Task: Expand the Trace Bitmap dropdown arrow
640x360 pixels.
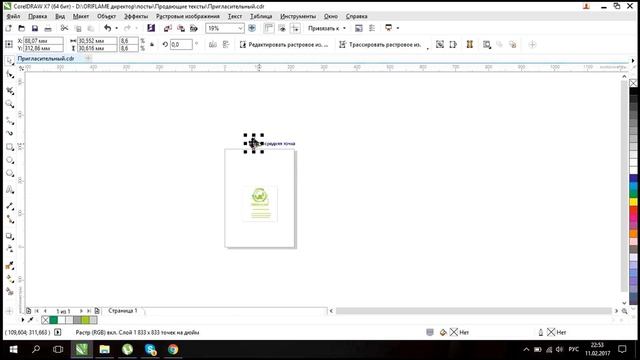Action: pyautogui.click(x=428, y=48)
